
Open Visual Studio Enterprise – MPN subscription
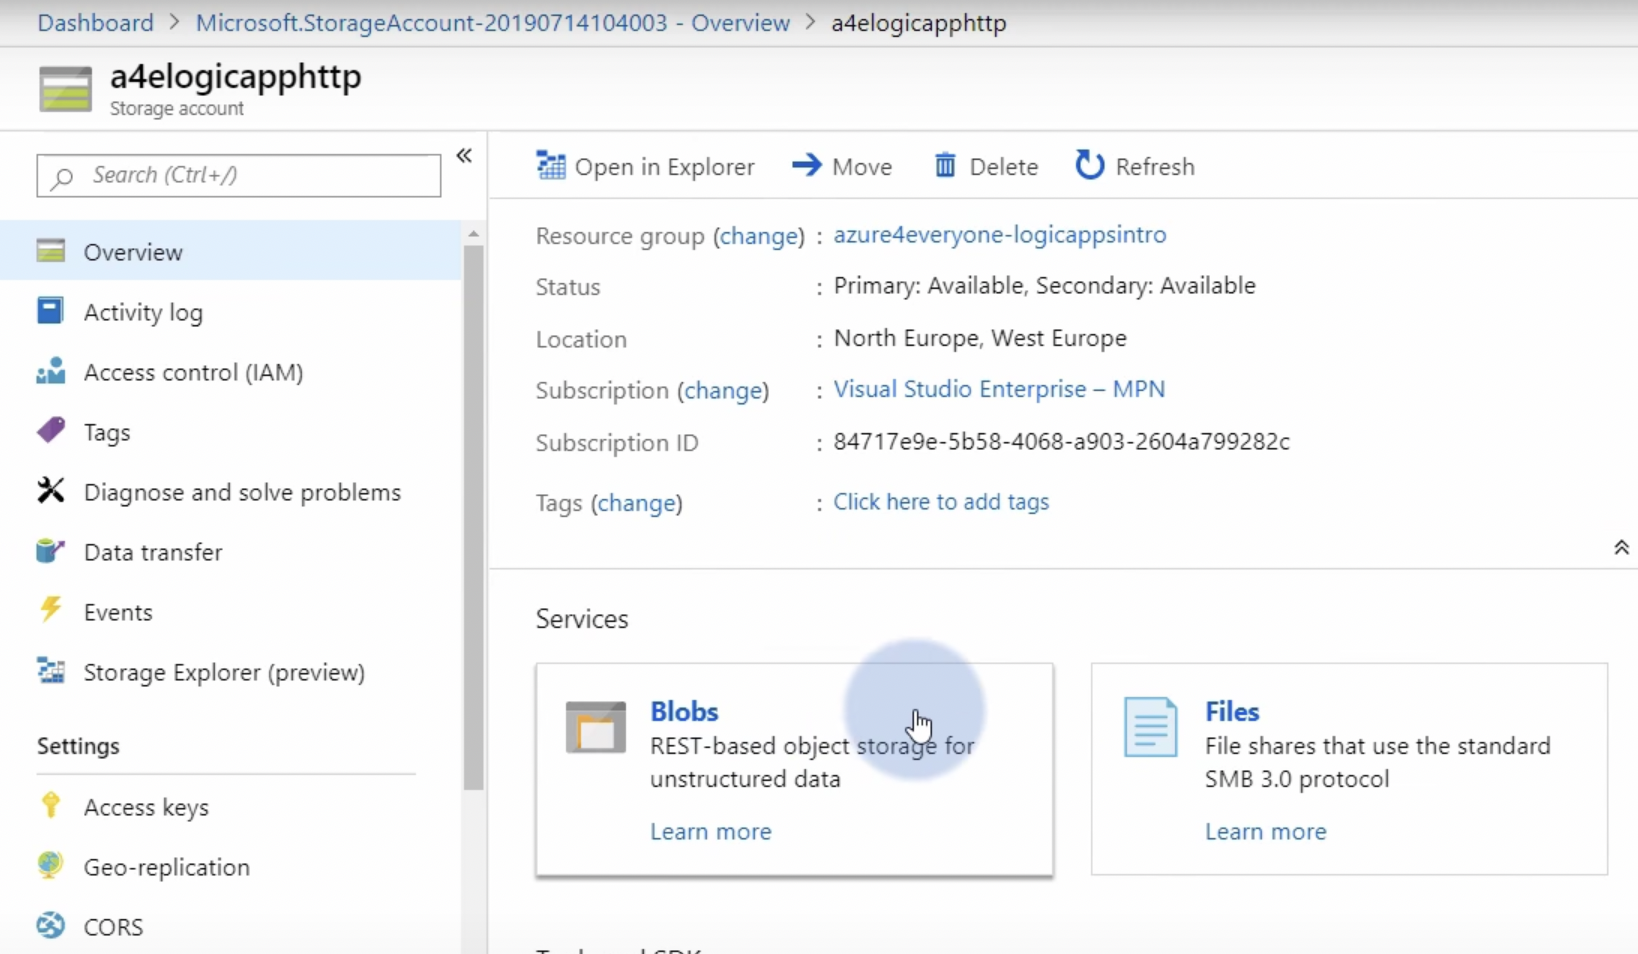pos(999,388)
